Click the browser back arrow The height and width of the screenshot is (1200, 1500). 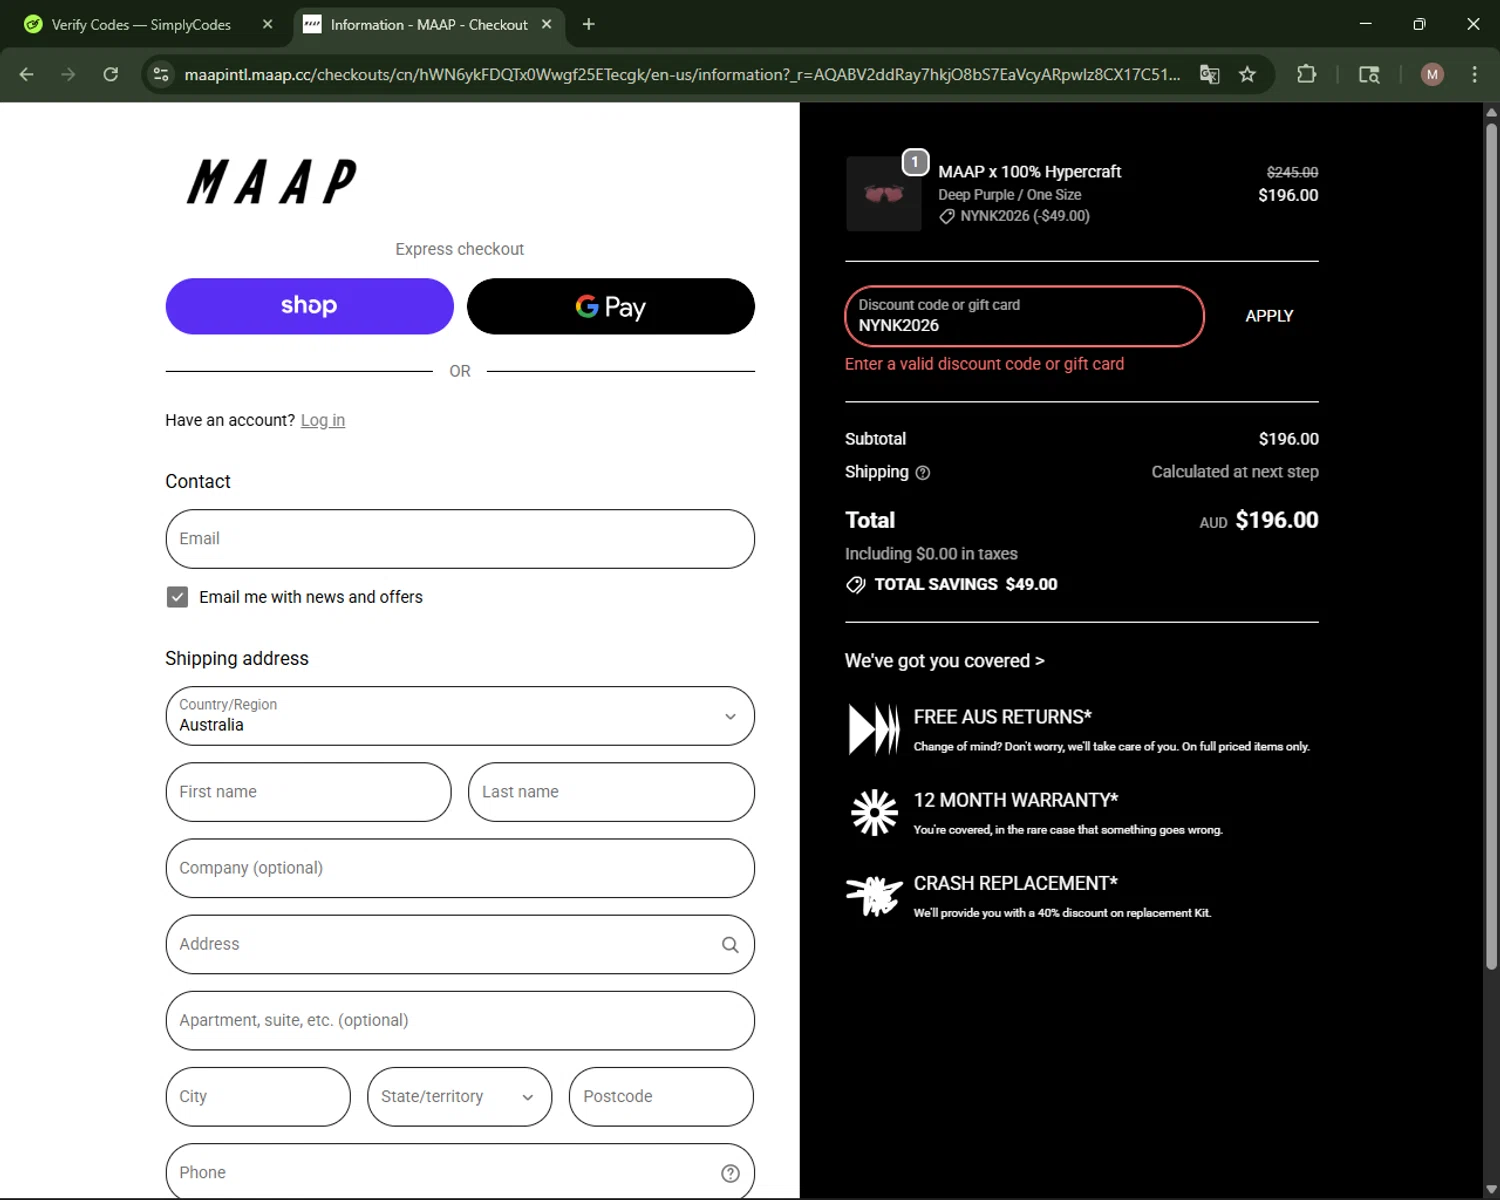tap(27, 74)
